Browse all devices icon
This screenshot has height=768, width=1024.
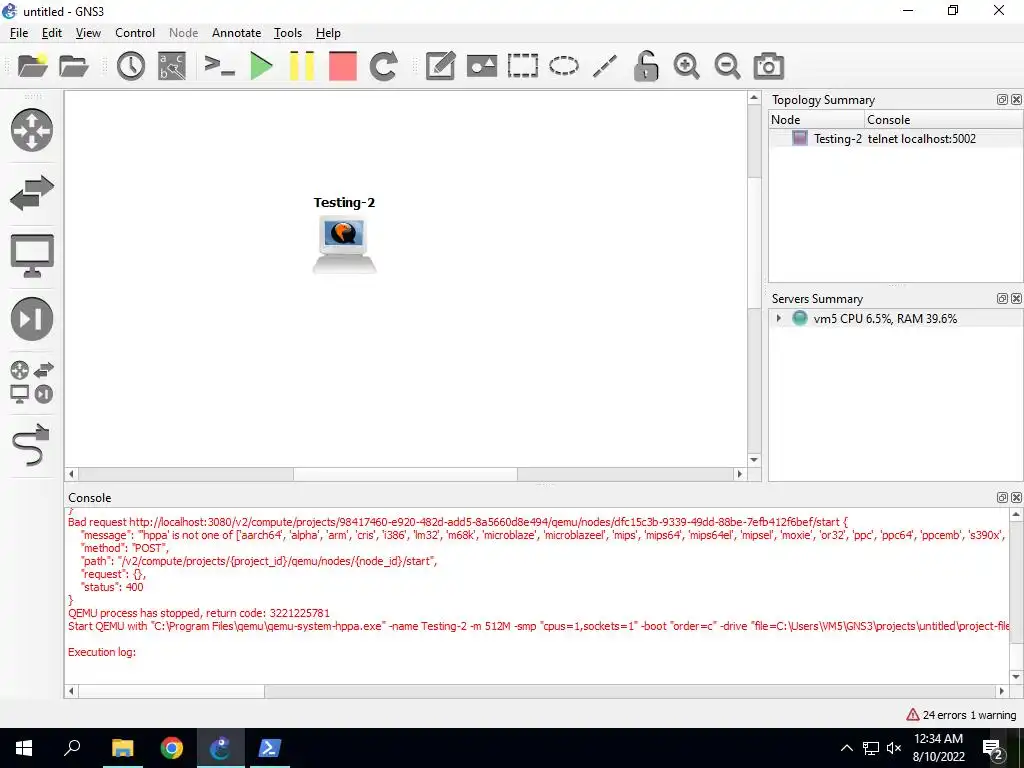[31, 382]
